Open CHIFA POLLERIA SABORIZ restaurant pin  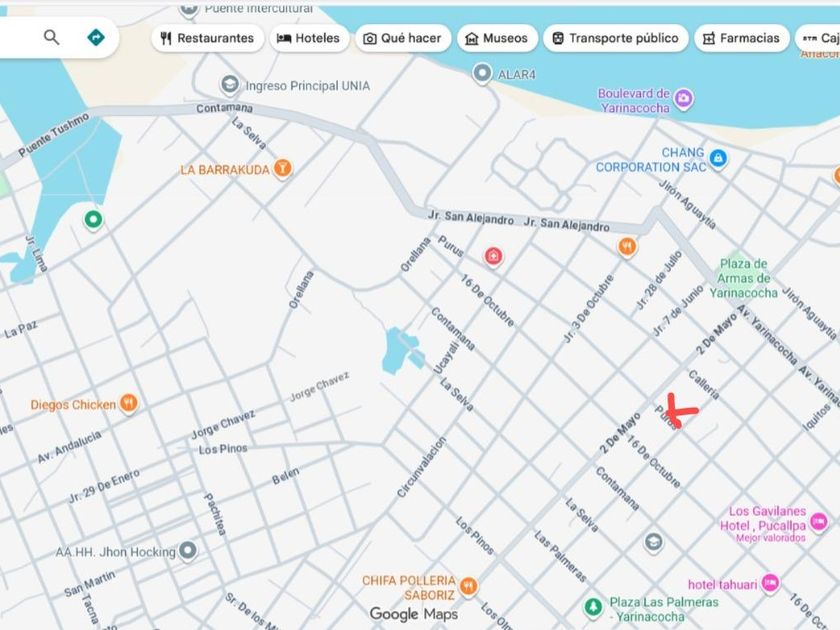pyautogui.click(x=468, y=586)
